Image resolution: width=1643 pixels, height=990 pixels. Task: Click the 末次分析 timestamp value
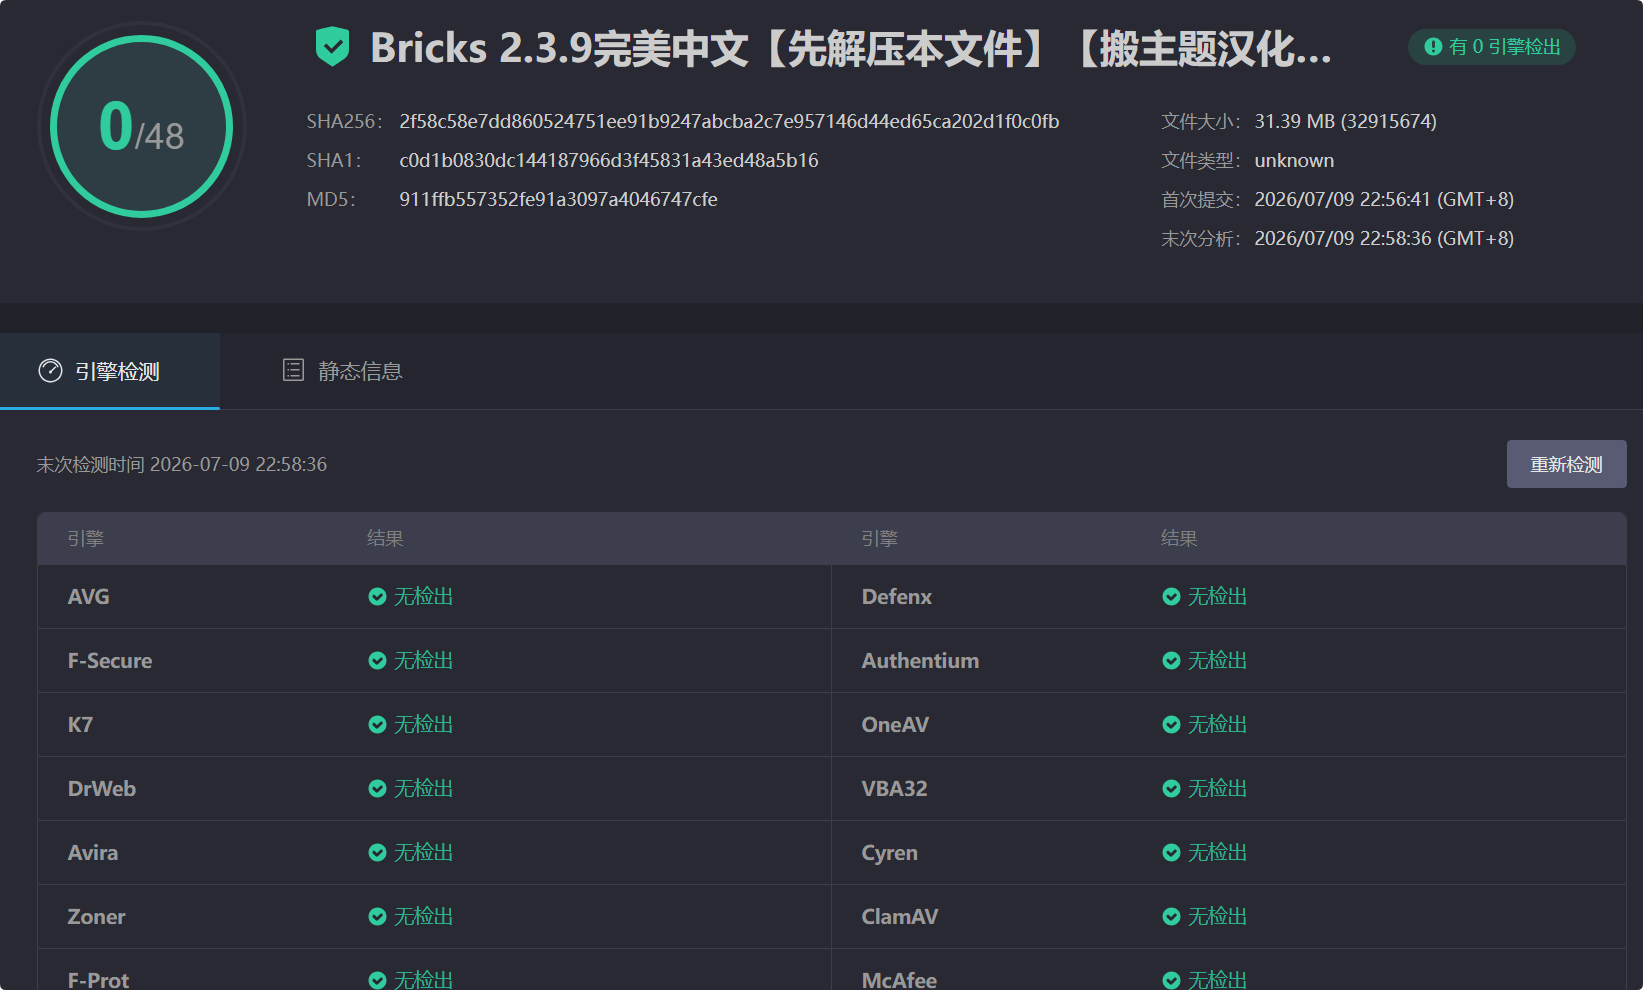1384,238
